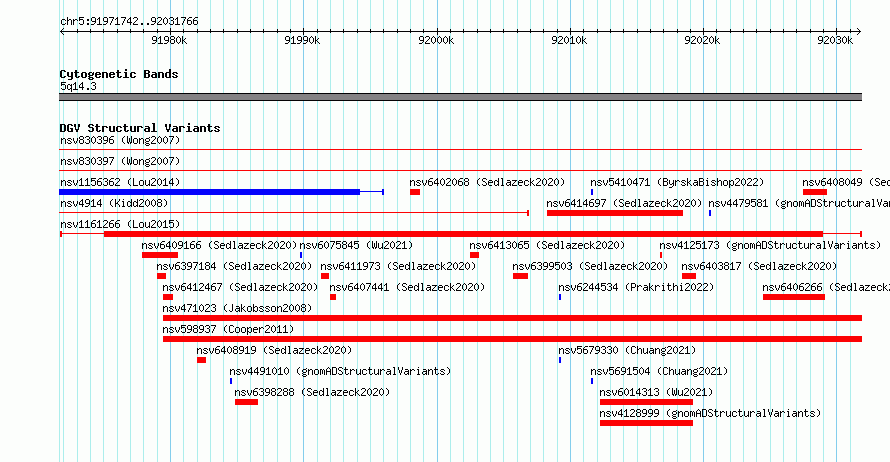Open nsv6409166 (Sedlazeck2020) label
Viewport: 890px width, 462px height.
219,245
